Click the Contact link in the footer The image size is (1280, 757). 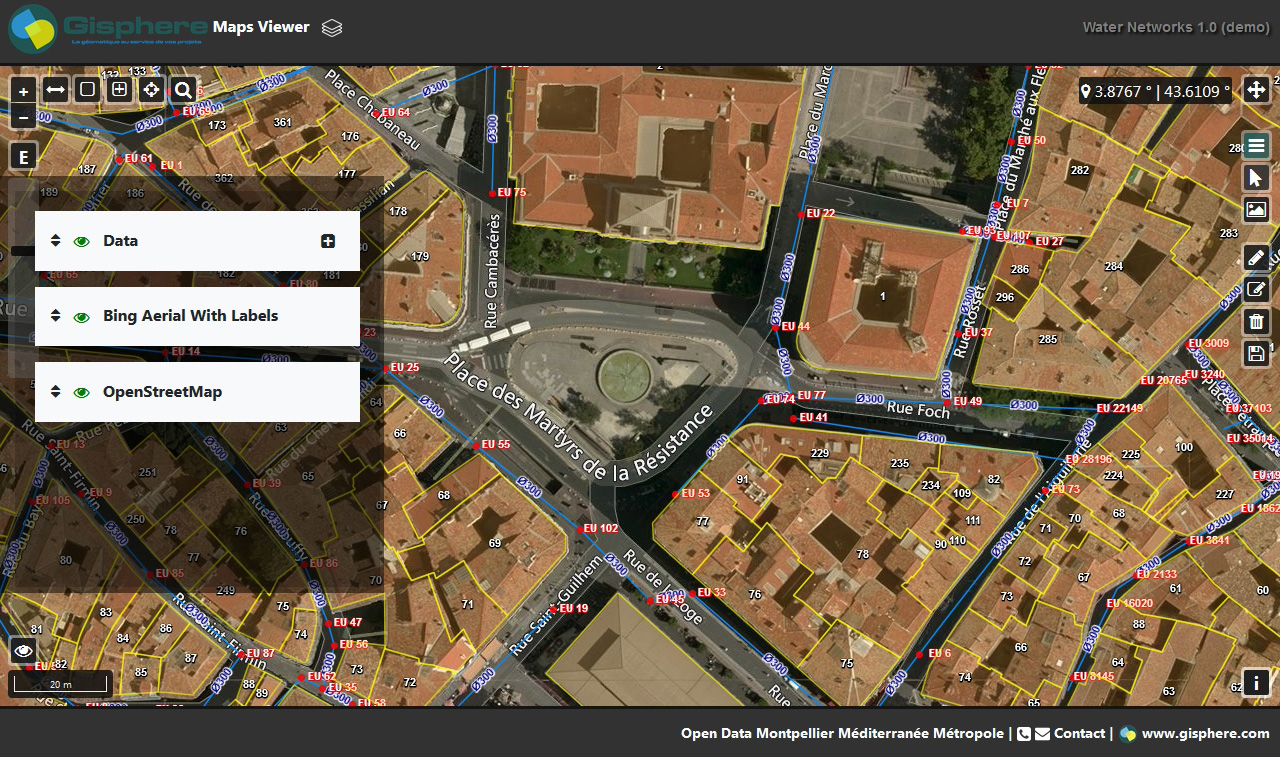[1080, 733]
